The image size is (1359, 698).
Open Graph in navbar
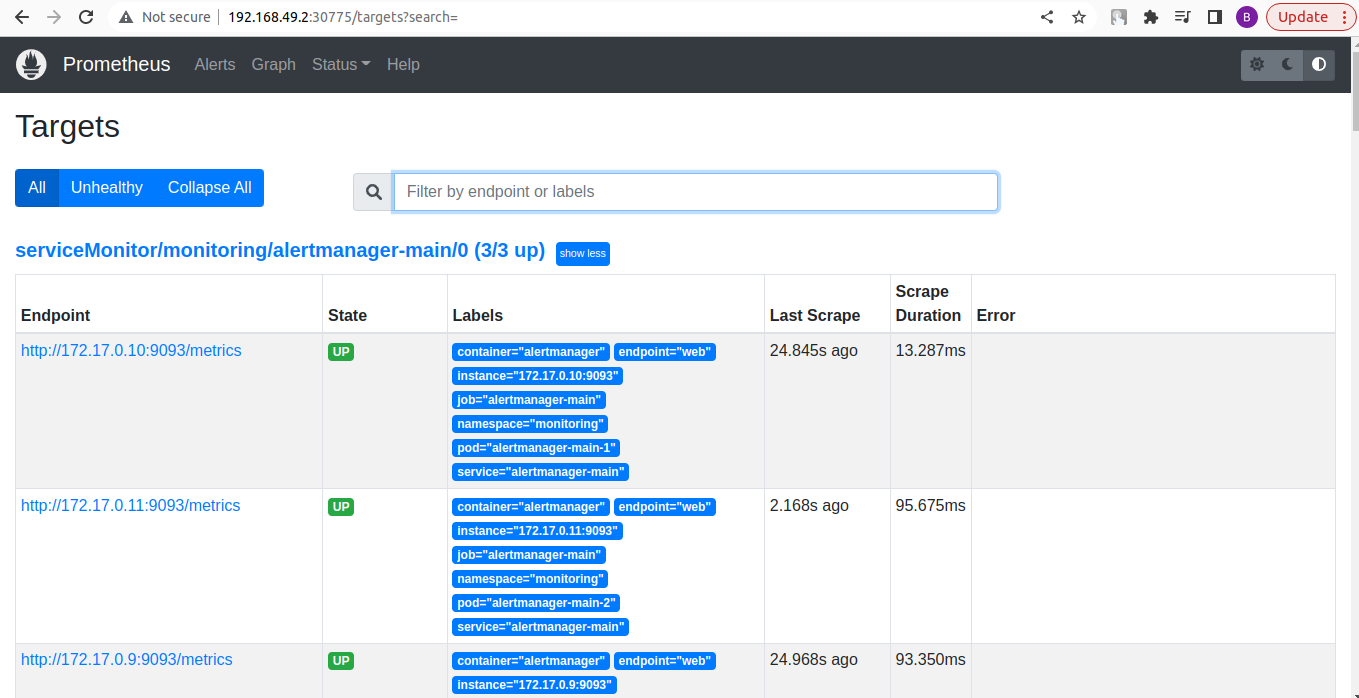(x=274, y=64)
